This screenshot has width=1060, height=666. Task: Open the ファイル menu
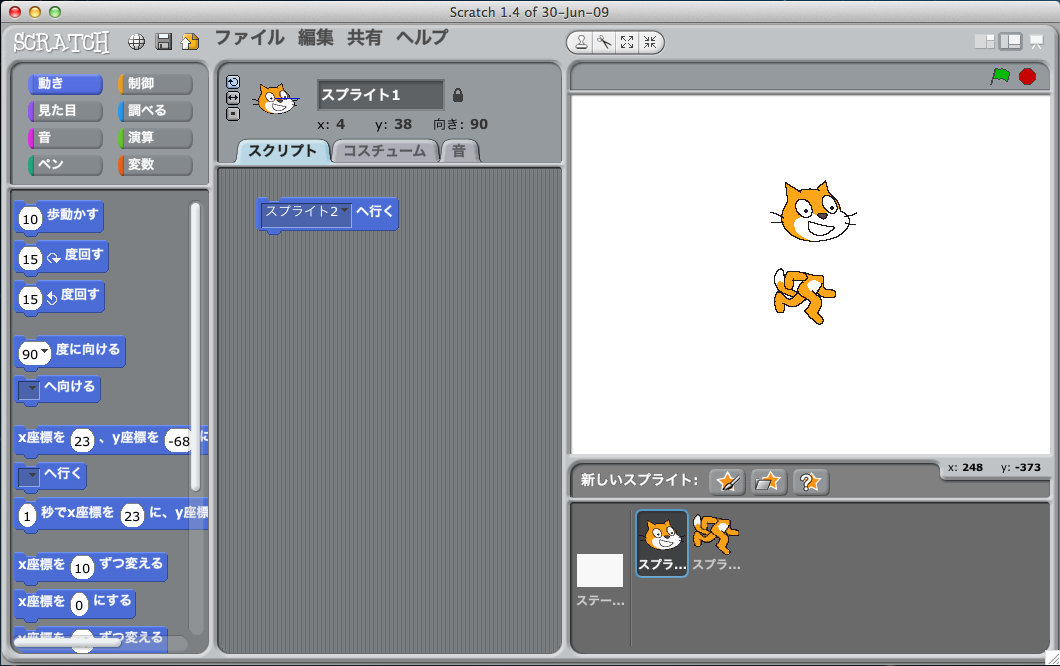pyautogui.click(x=249, y=37)
